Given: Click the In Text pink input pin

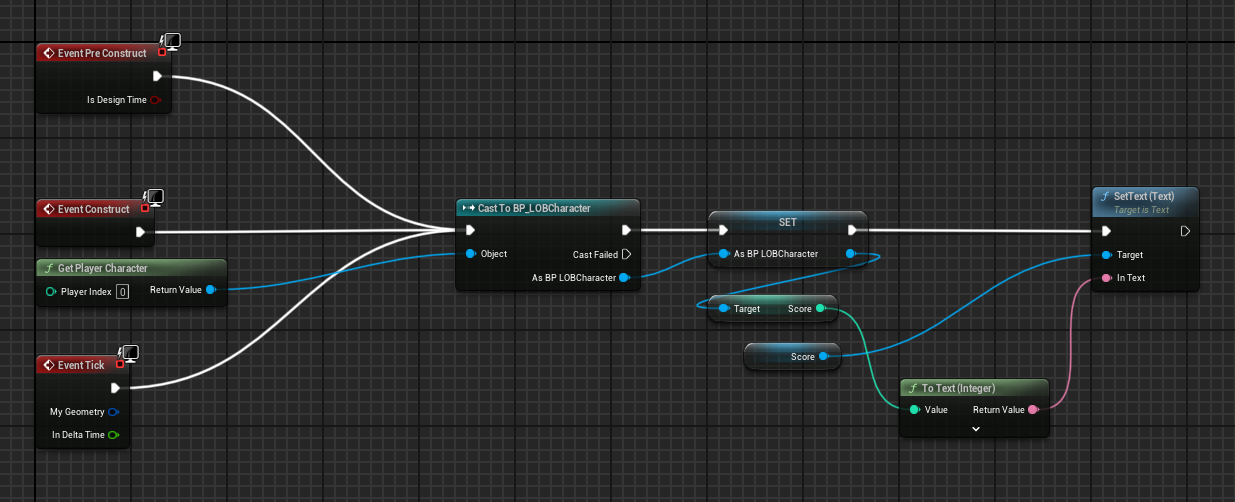Looking at the screenshot, I should [x=1106, y=278].
